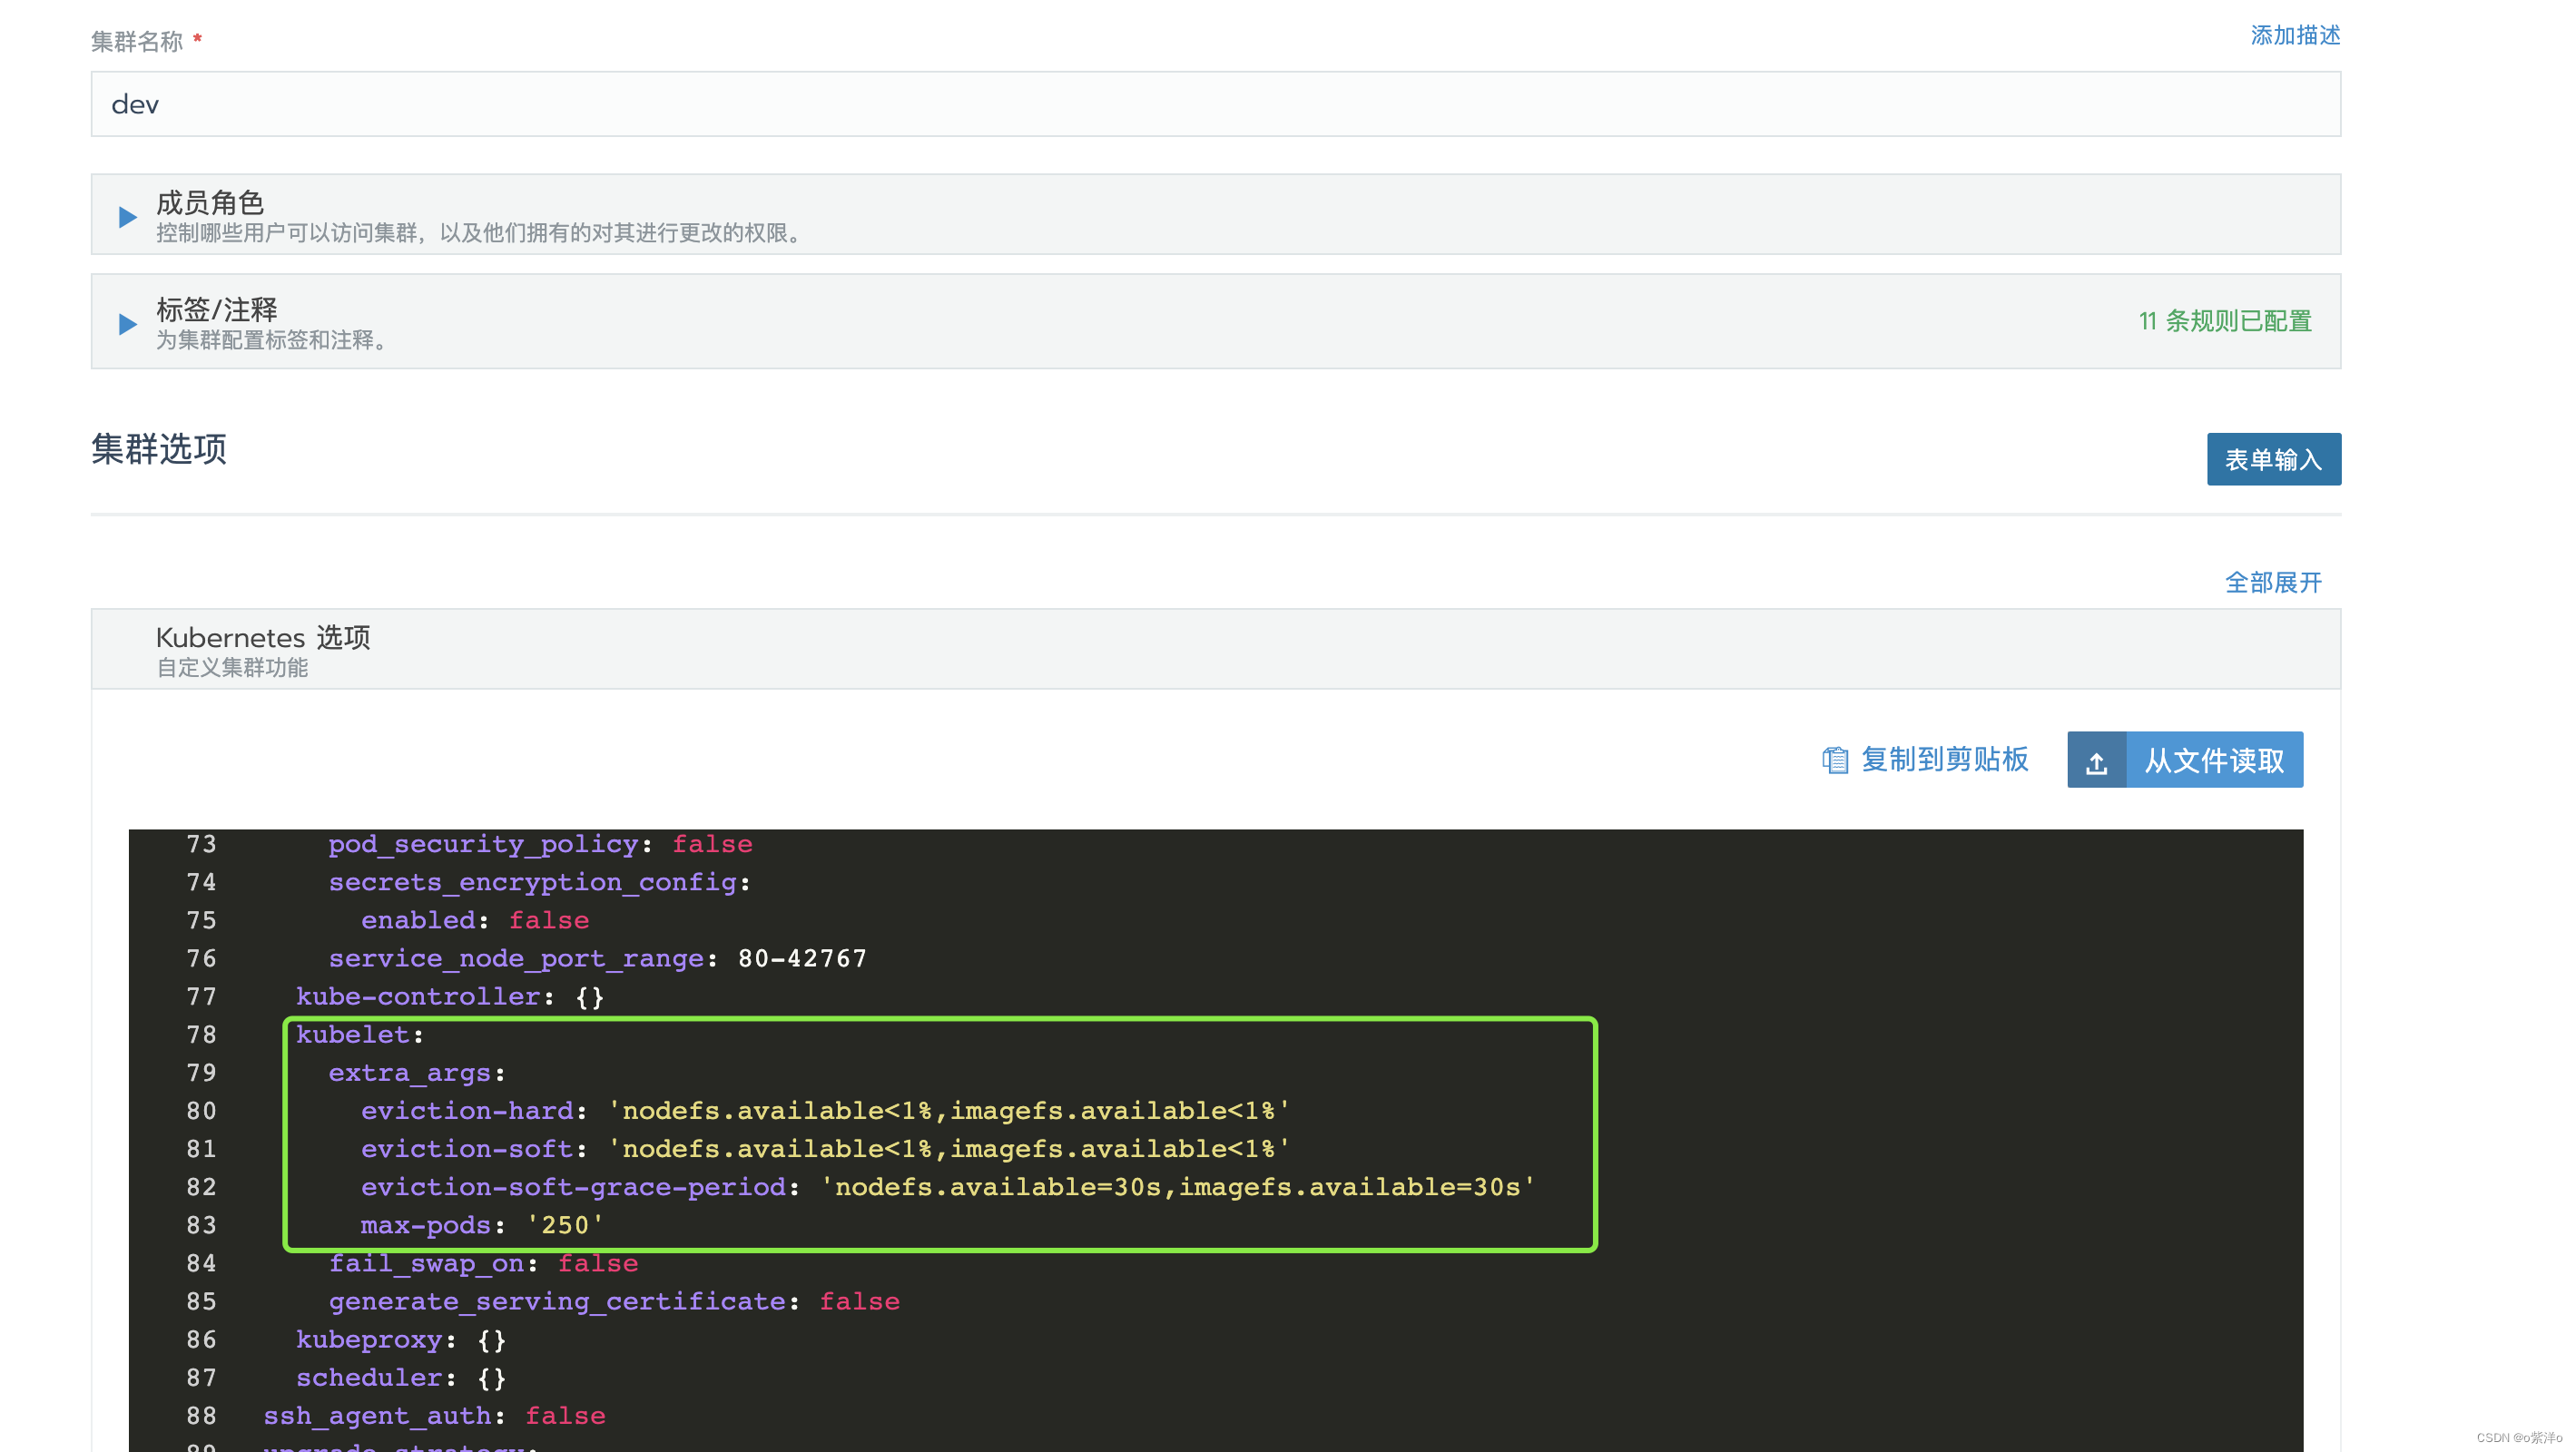The height and width of the screenshot is (1452, 2576).
Task: Click the 11 条规则已配置 status text
Action: pos(2224,321)
